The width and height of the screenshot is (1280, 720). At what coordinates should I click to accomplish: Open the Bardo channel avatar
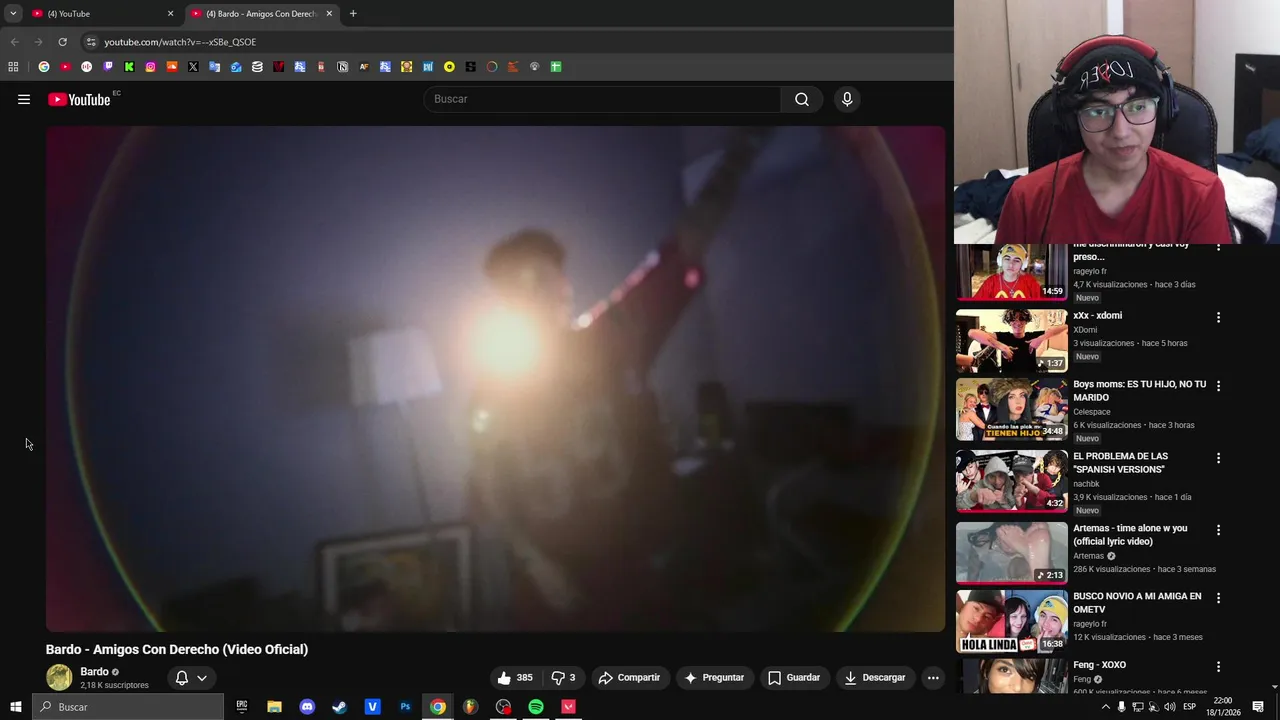59,677
